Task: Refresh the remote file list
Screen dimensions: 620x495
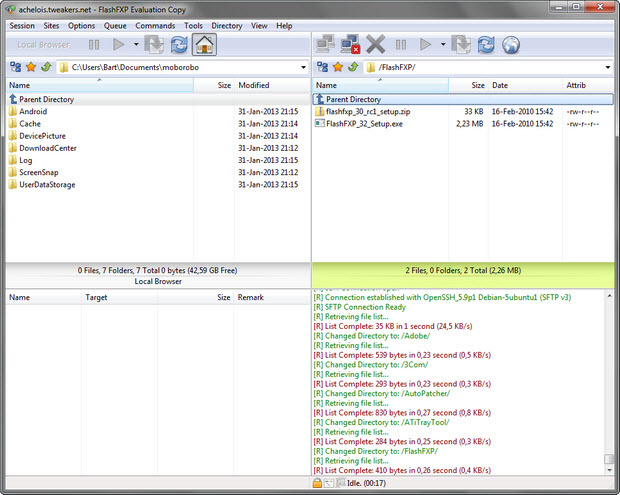Action: 486,44
